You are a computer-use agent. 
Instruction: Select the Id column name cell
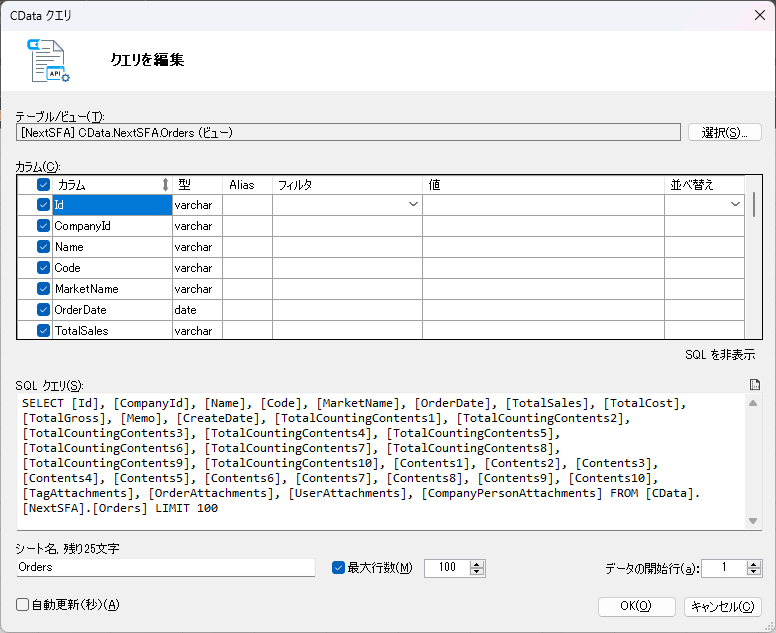tap(112, 205)
